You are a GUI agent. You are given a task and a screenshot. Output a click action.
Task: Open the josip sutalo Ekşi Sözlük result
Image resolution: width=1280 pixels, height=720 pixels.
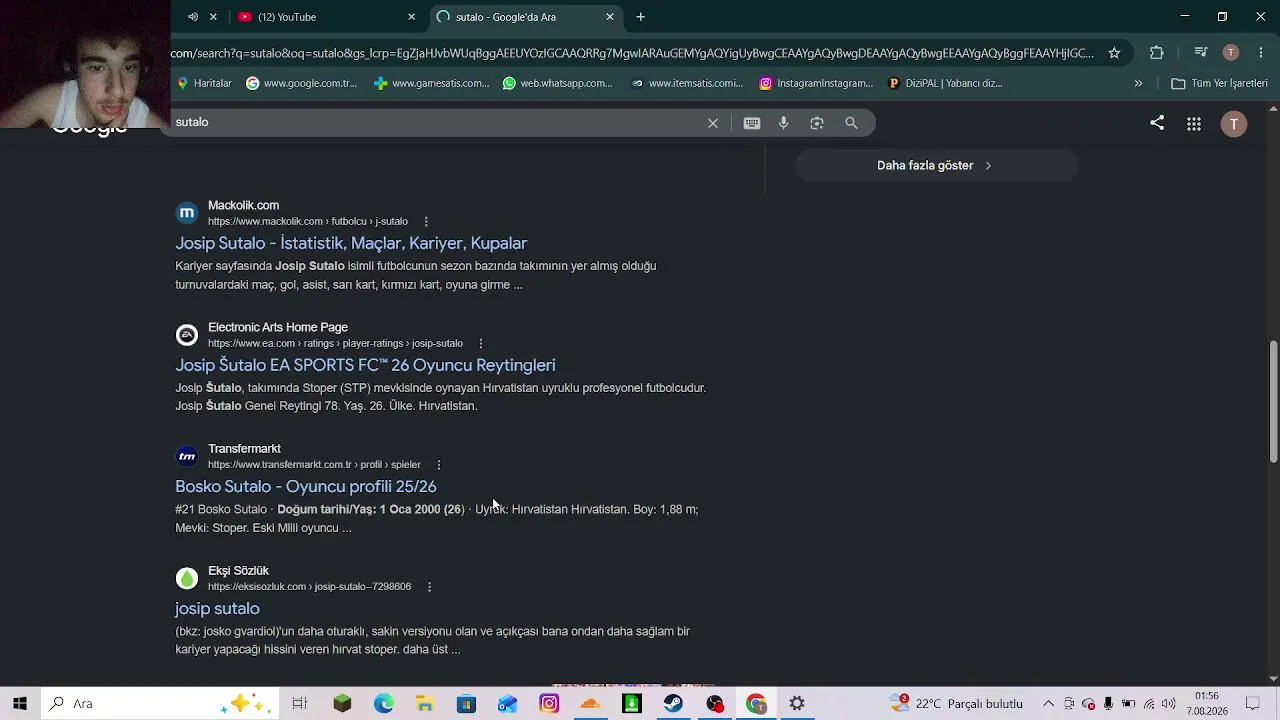pyautogui.click(x=217, y=609)
